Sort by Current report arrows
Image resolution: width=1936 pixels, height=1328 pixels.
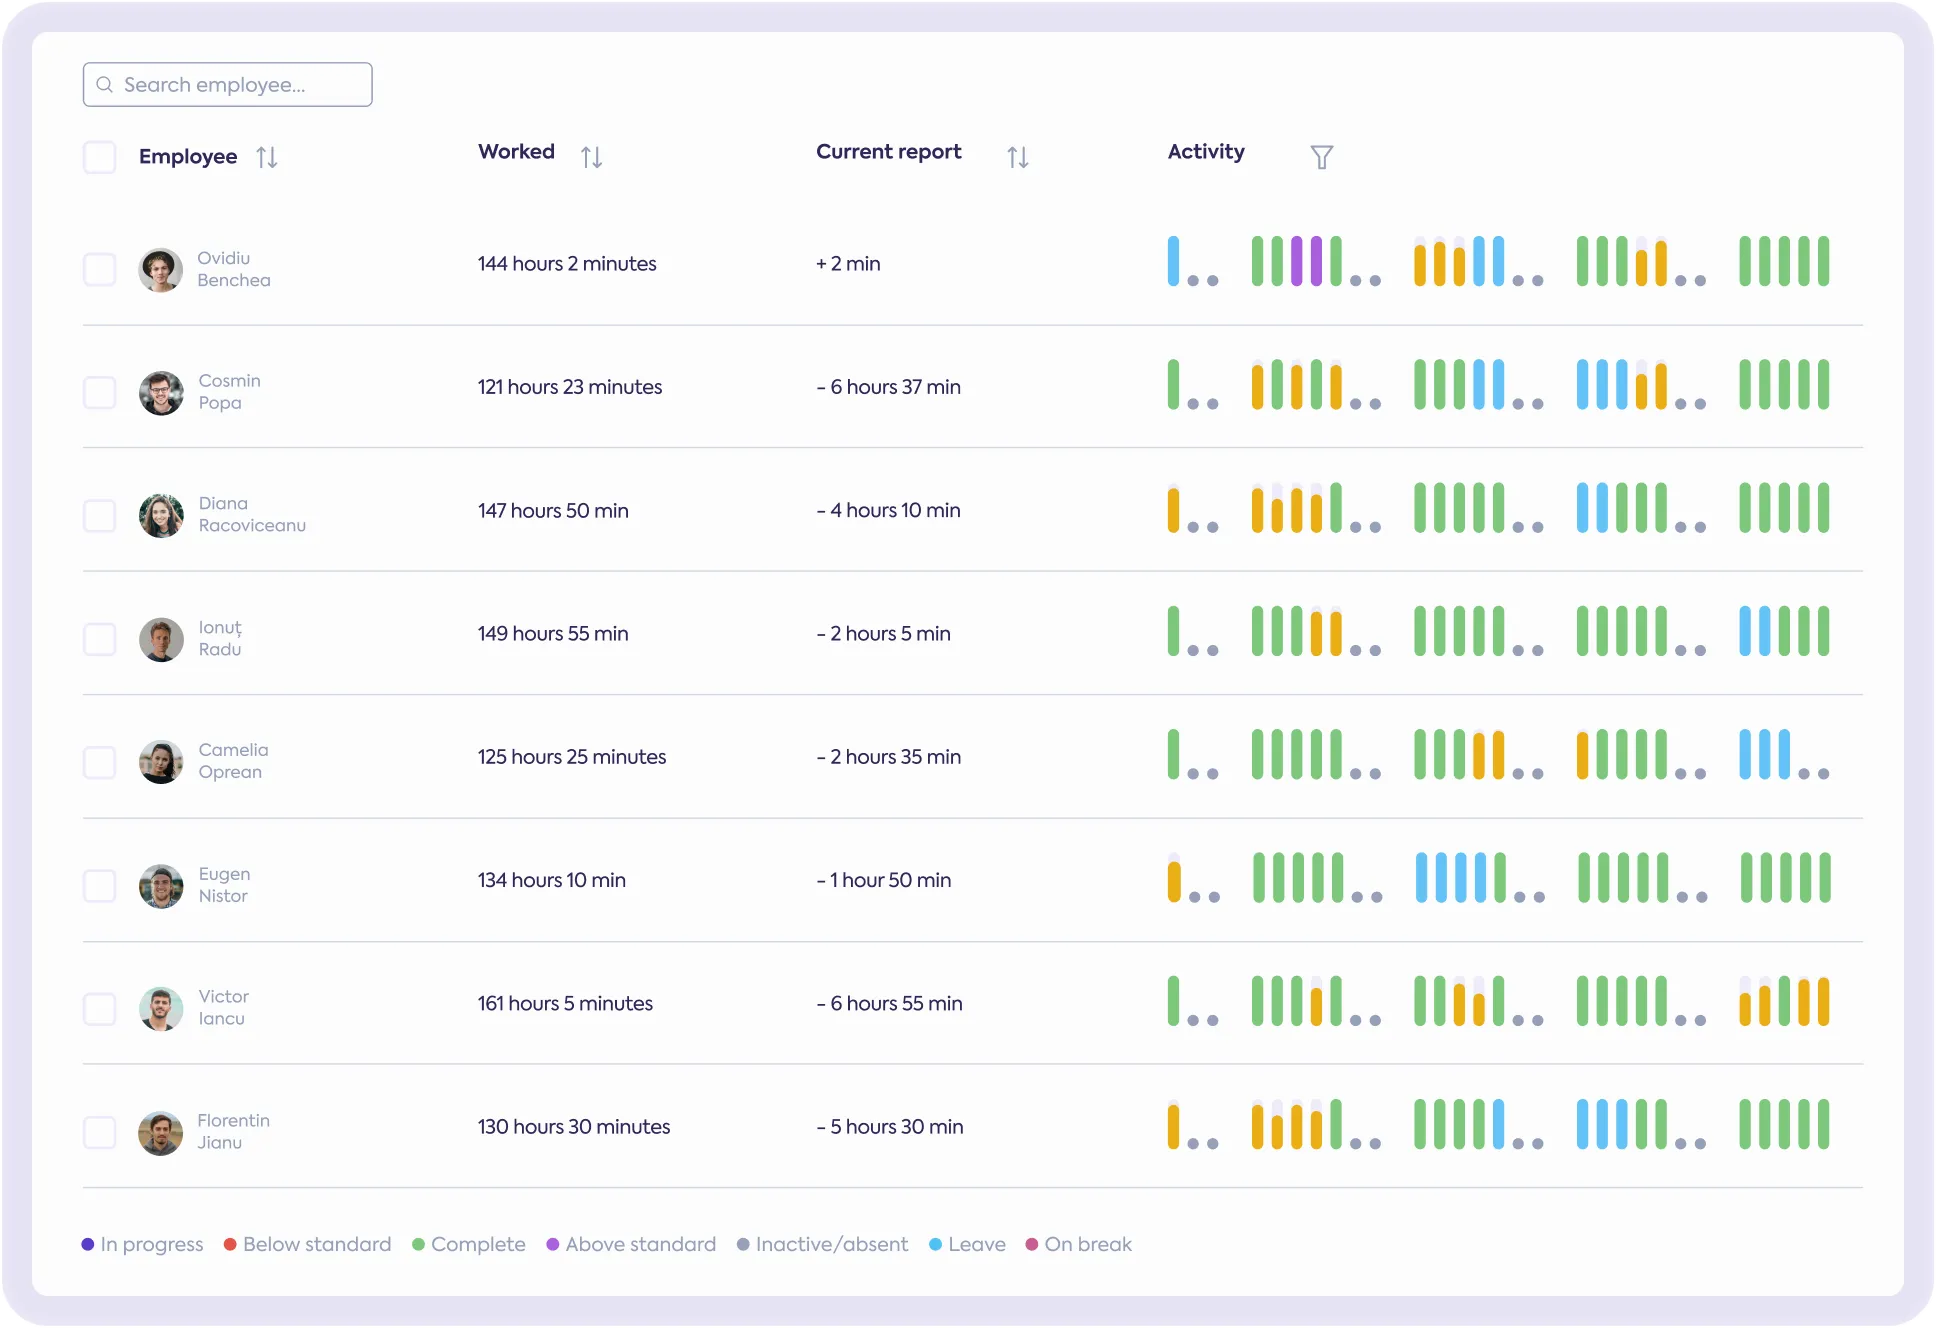pyautogui.click(x=1017, y=157)
